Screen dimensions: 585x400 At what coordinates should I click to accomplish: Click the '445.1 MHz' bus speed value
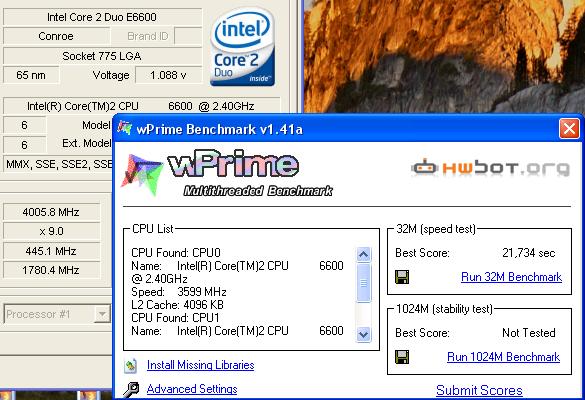[51, 251]
